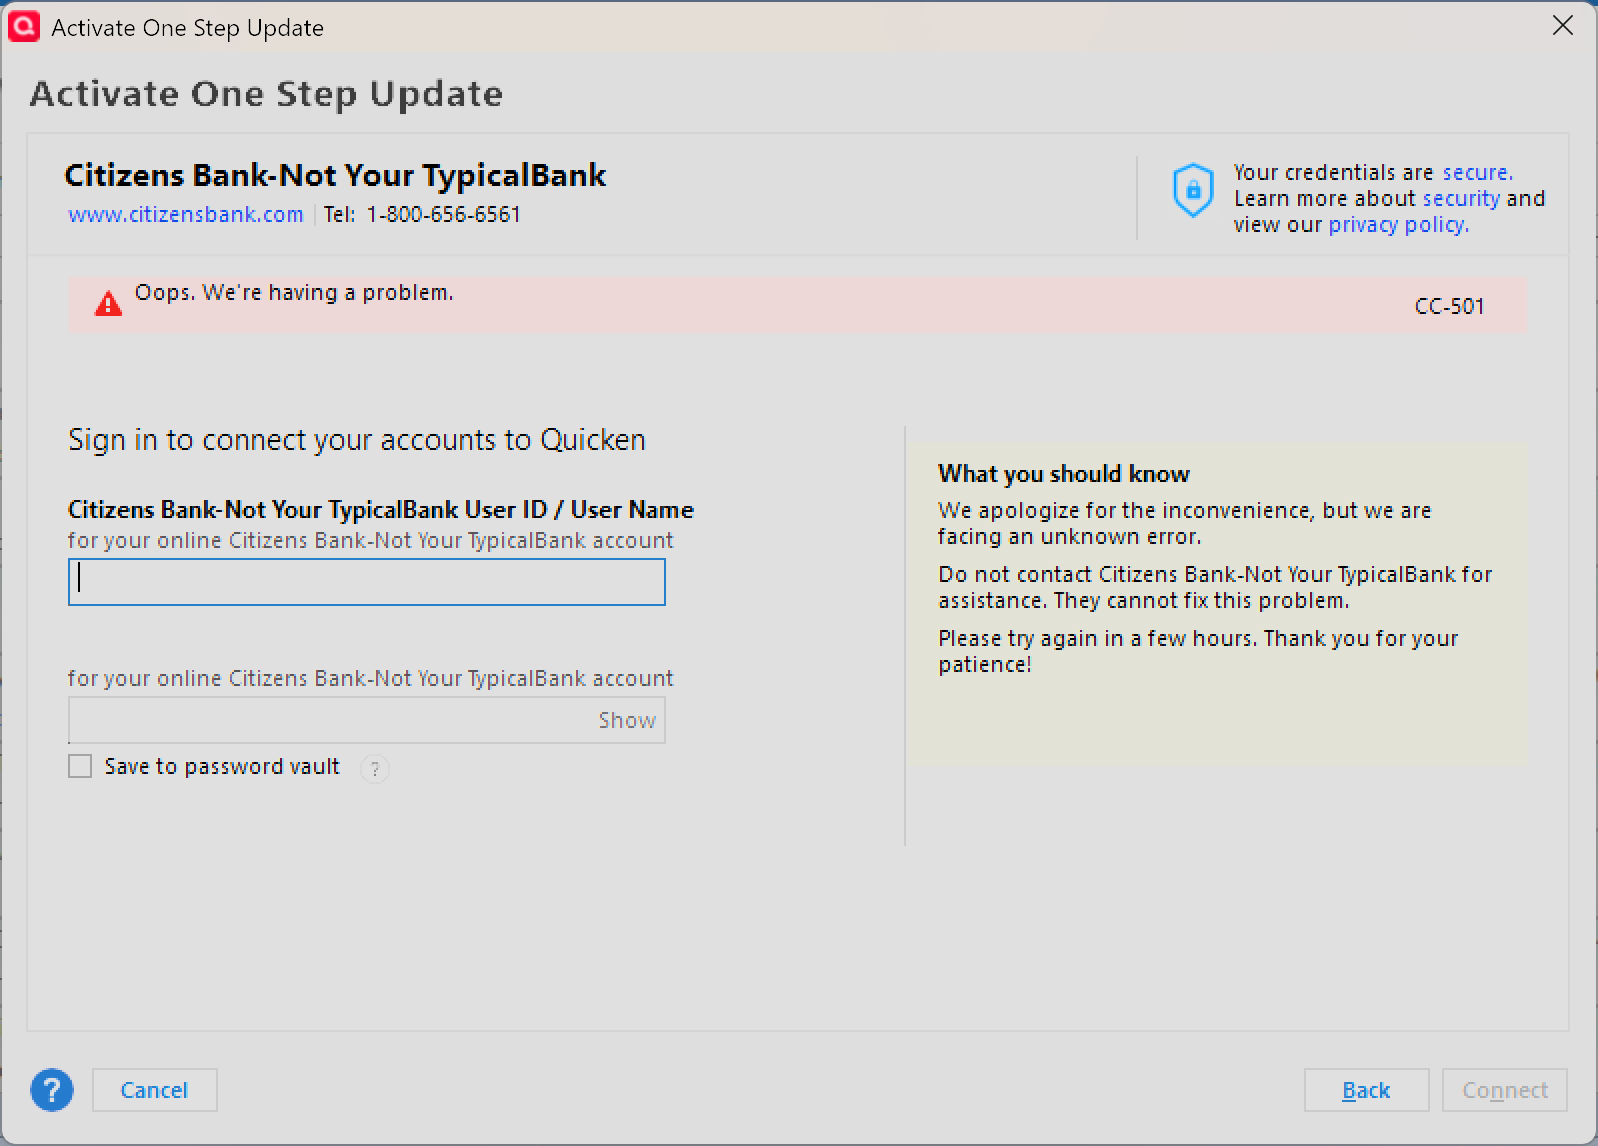View the privacy policy link
The image size is (1598, 1146).
[x=1398, y=224]
